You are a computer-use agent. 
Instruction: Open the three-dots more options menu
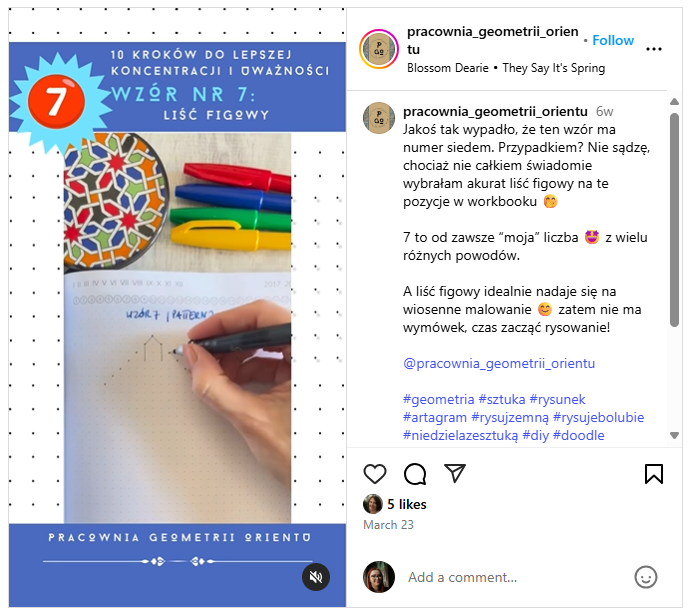pos(654,49)
